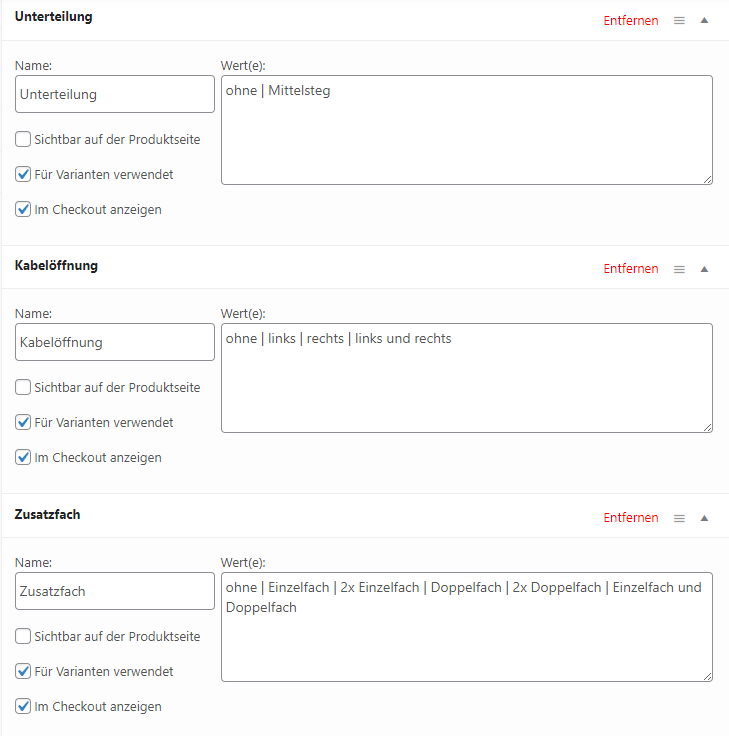The width and height of the screenshot is (729, 736).
Task: Remove the Unterteilung attribute via Entfernen
Action: click(631, 20)
